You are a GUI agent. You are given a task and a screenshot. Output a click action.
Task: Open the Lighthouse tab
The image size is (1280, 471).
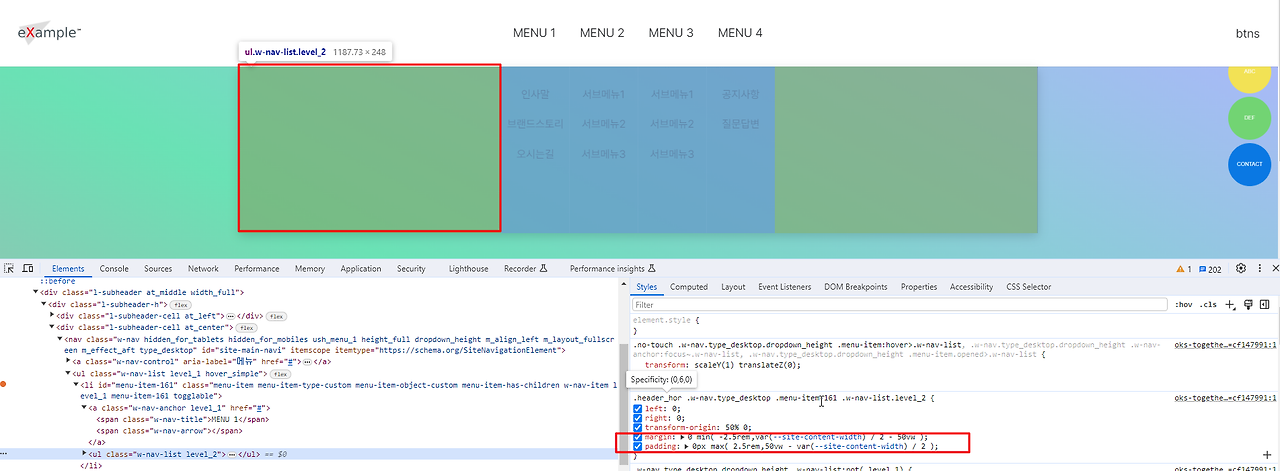pyautogui.click(x=469, y=269)
